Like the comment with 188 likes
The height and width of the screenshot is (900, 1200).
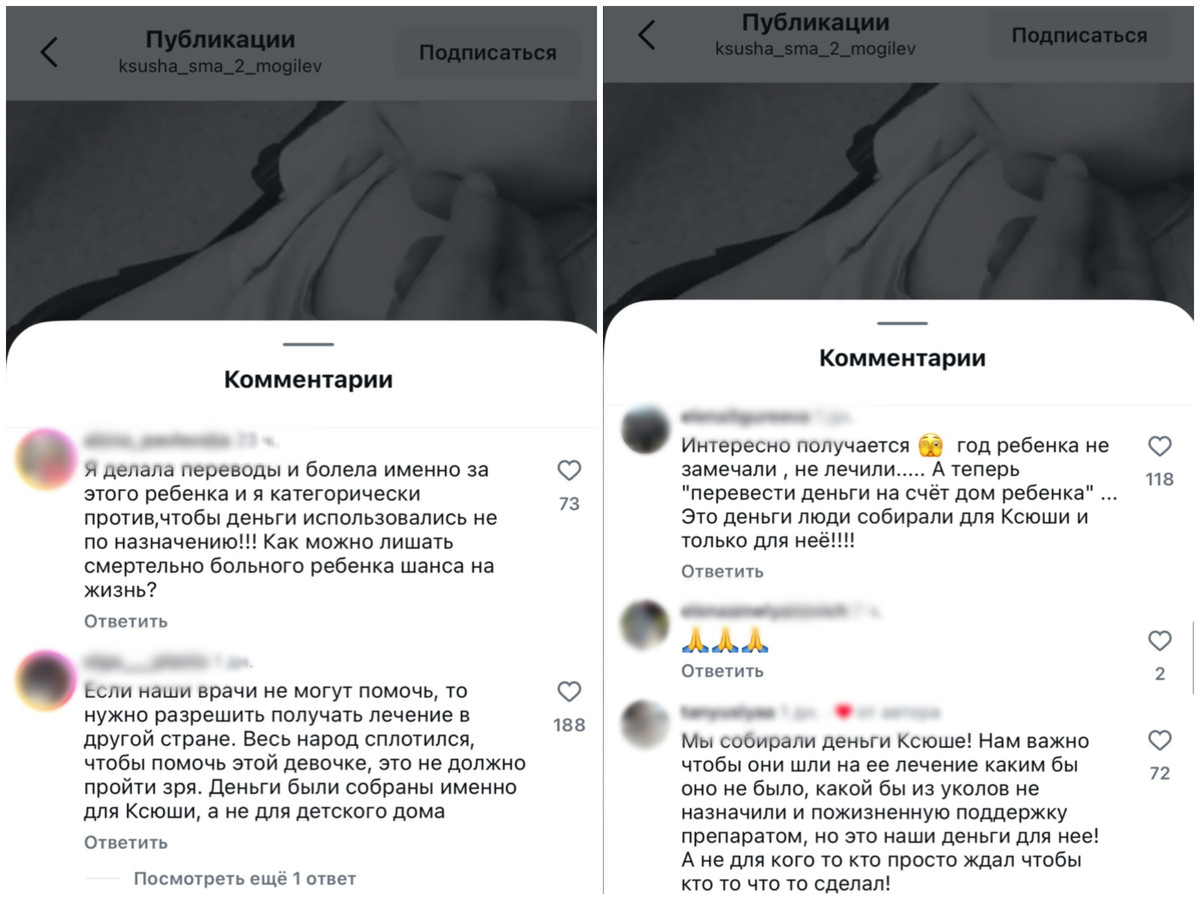pos(569,692)
